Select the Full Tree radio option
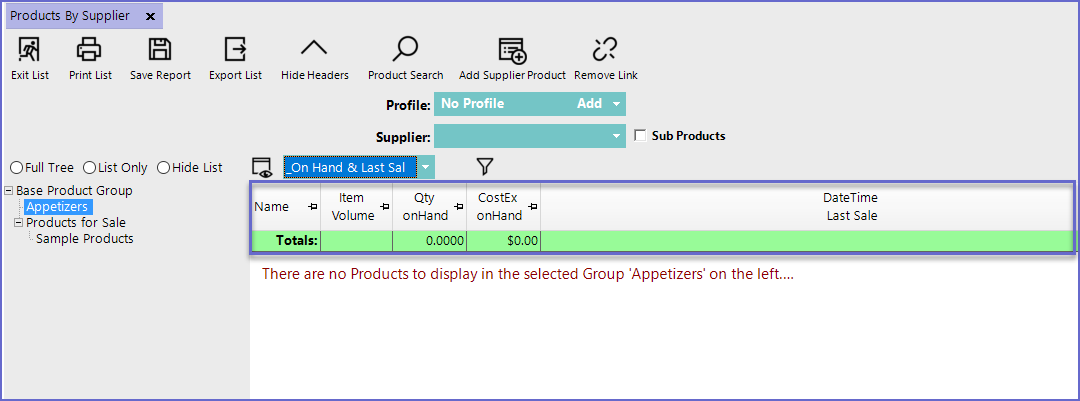 pos(16,168)
